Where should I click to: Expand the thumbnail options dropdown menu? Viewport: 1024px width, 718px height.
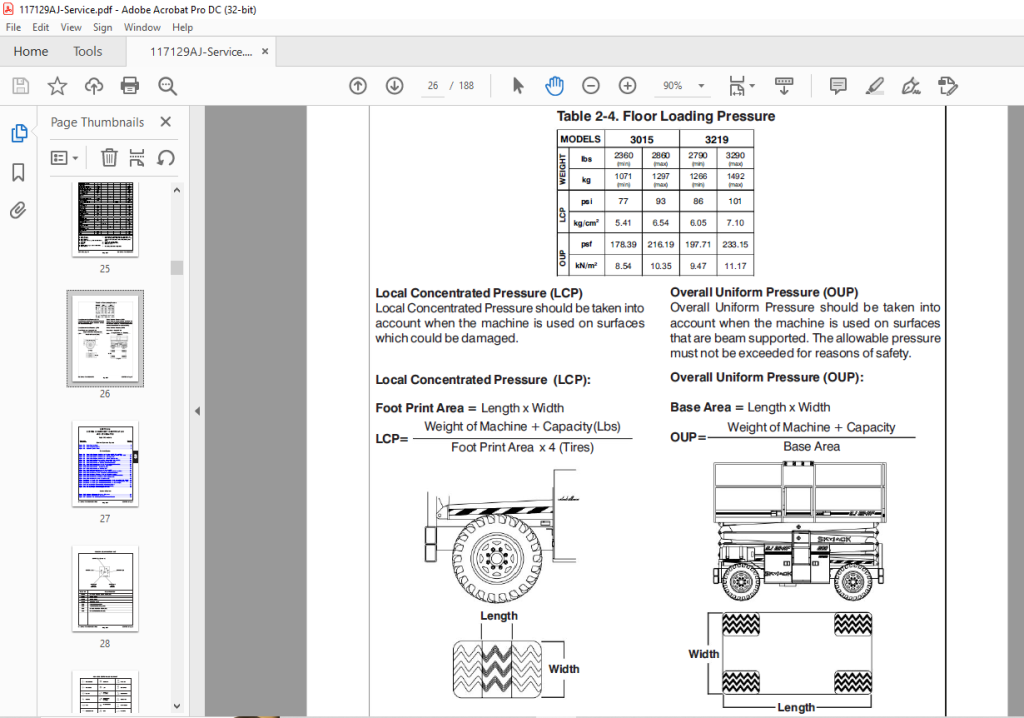click(x=65, y=158)
